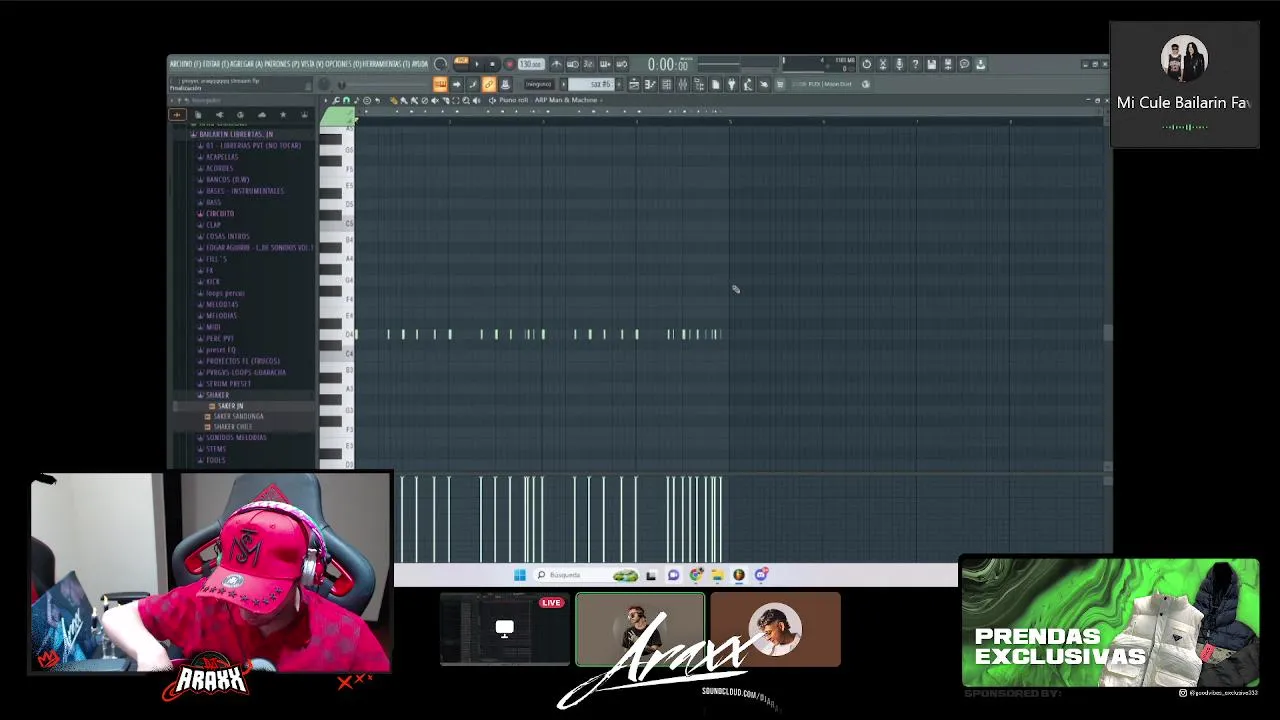Click the piano roll wrench tools icon
1280x720 pixels.
point(336,100)
